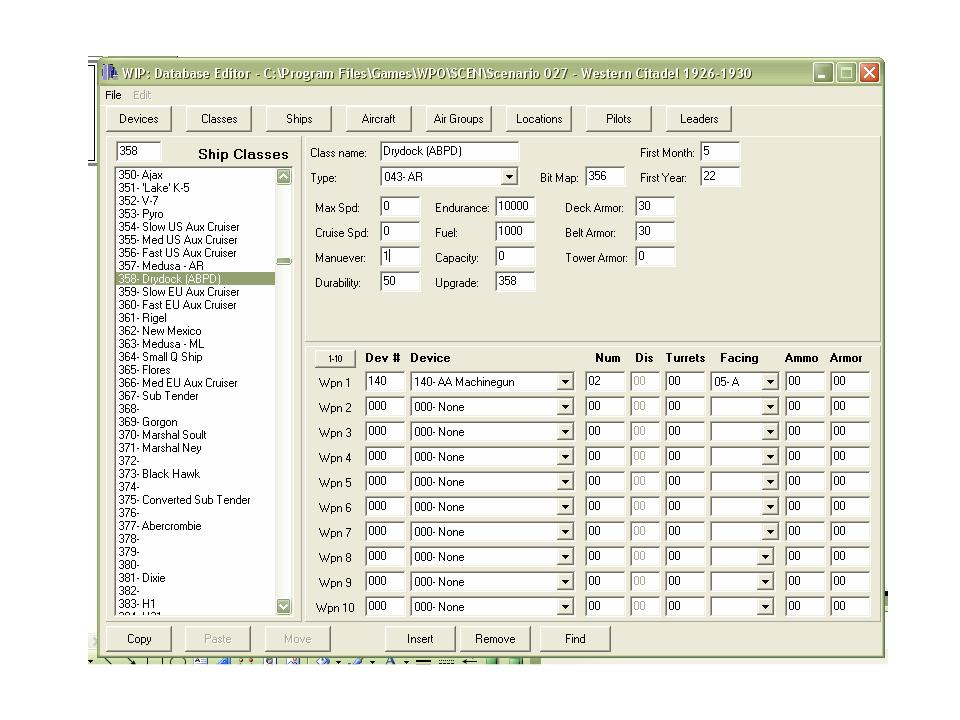960x720 pixels.
Task: Click the Upgrade input field
Action: point(515,282)
